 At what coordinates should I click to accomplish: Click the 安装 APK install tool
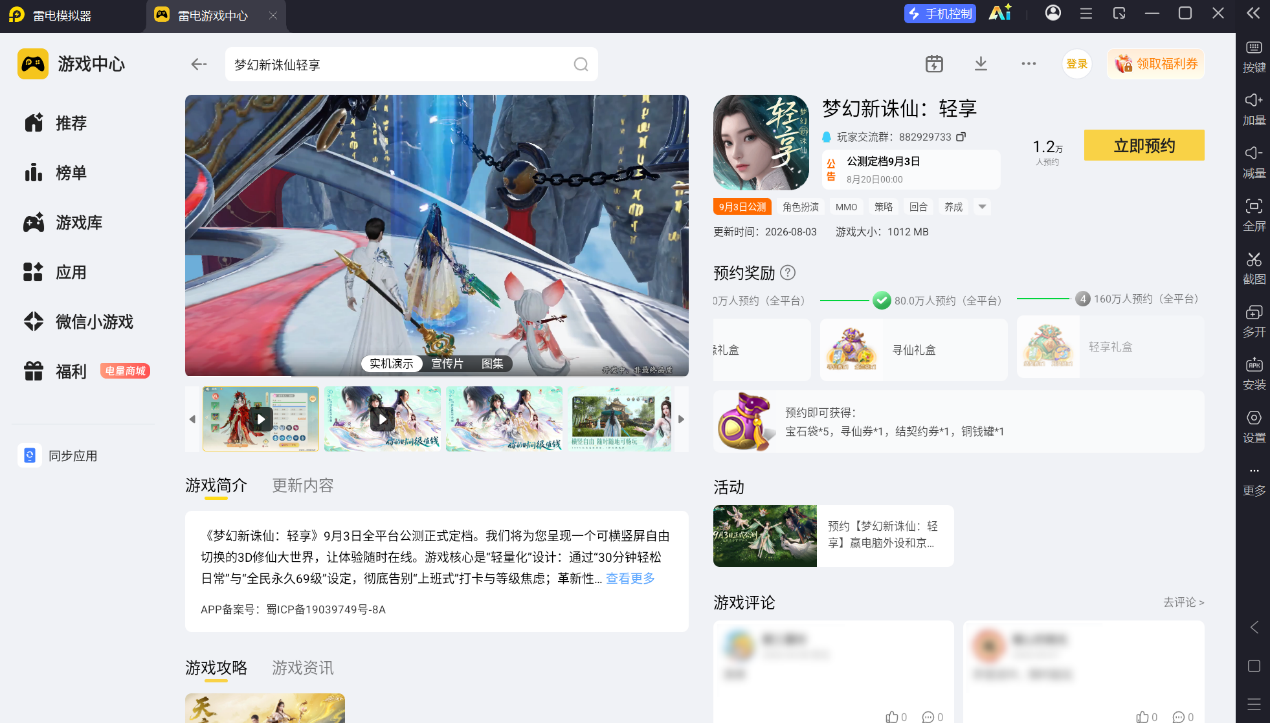pos(1254,374)
